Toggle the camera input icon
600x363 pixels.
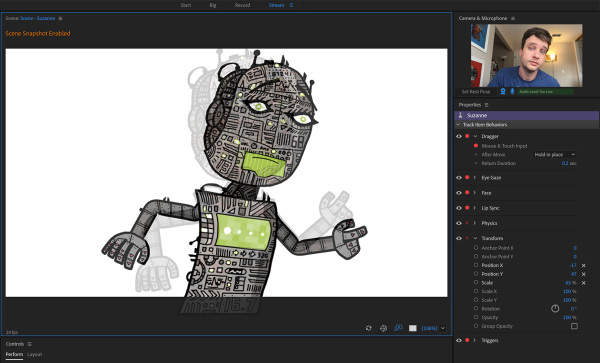point(503,91)
